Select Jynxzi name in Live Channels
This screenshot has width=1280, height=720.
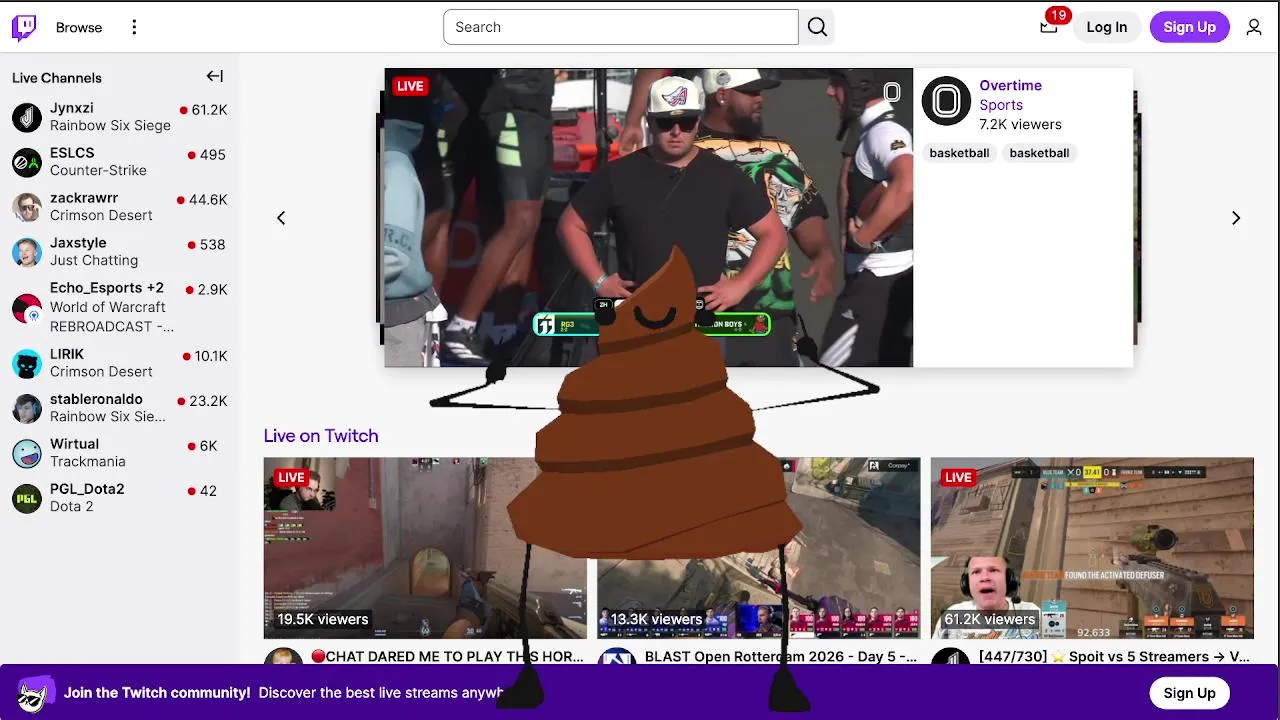(x=72, y=108)
